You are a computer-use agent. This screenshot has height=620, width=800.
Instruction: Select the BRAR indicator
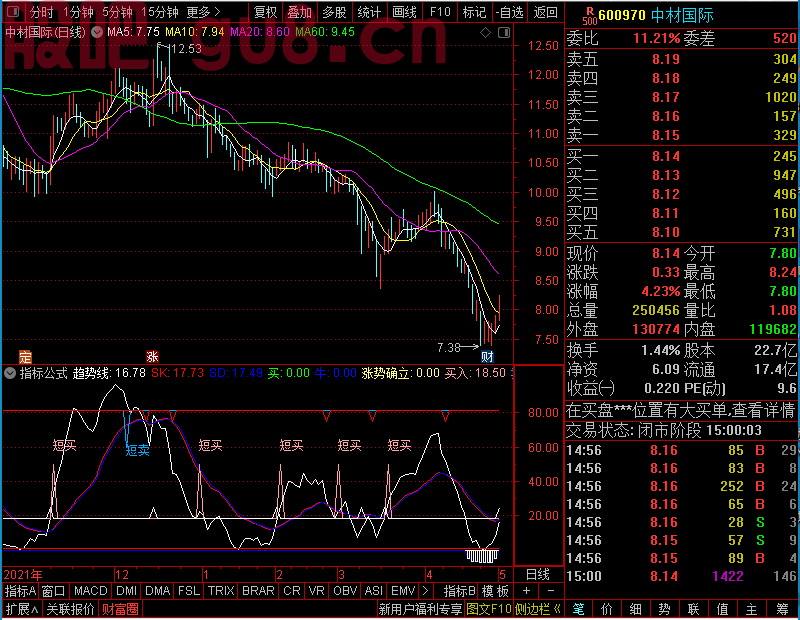click(258, 591)
